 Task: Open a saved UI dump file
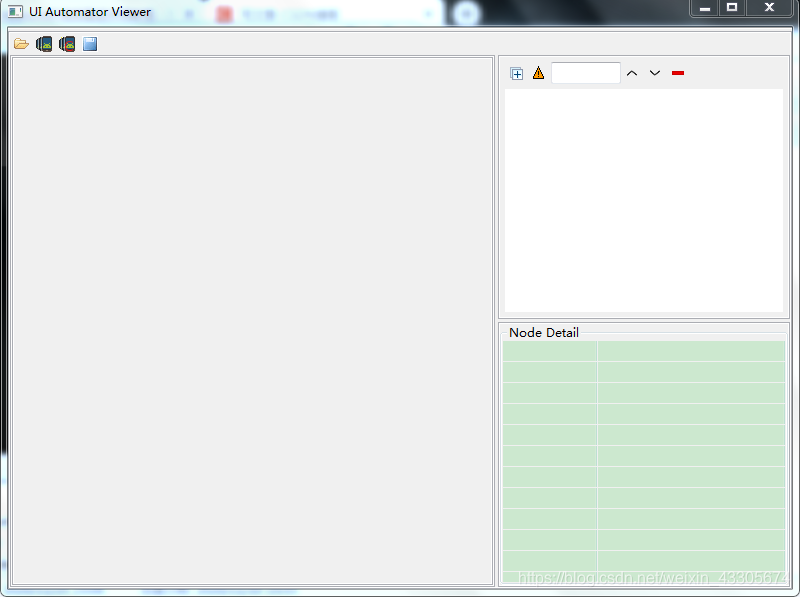click(21, 44)
